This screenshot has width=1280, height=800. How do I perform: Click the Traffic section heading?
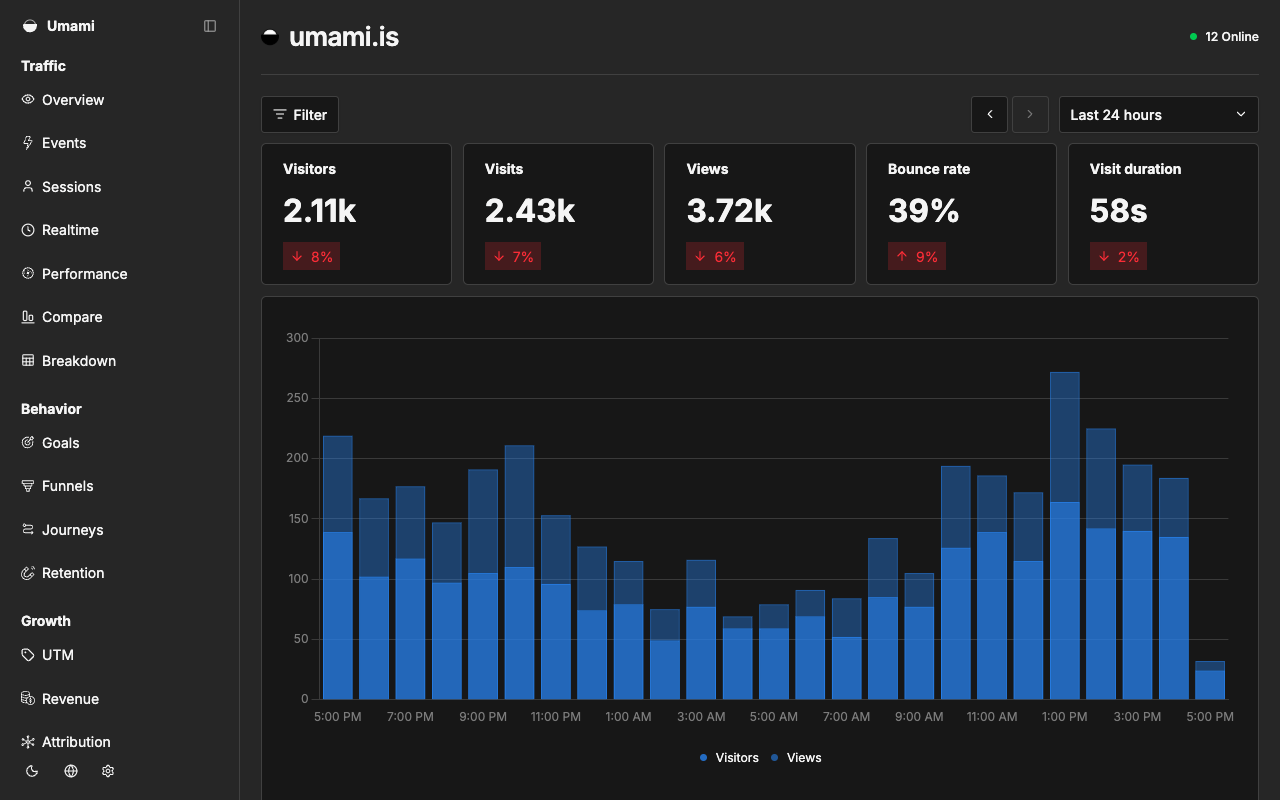pos(43,66)
